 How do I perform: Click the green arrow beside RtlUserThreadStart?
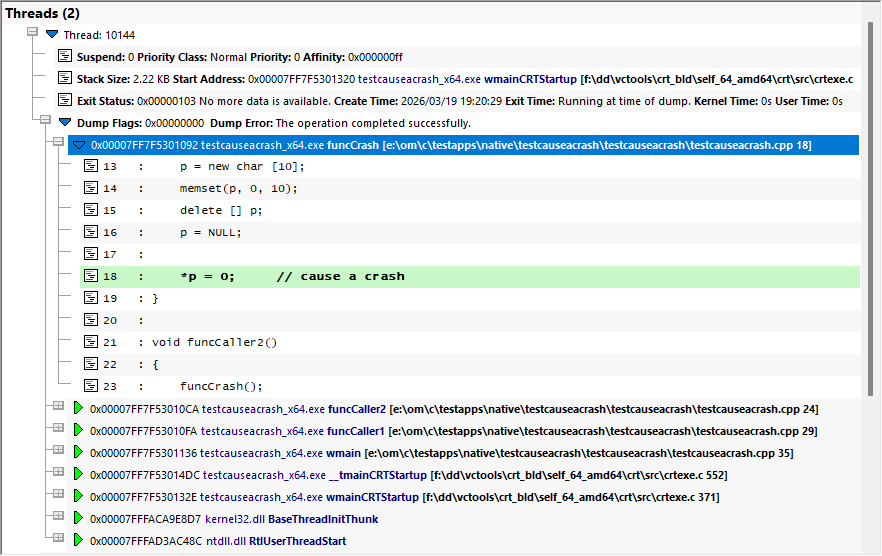pos(78,540)
